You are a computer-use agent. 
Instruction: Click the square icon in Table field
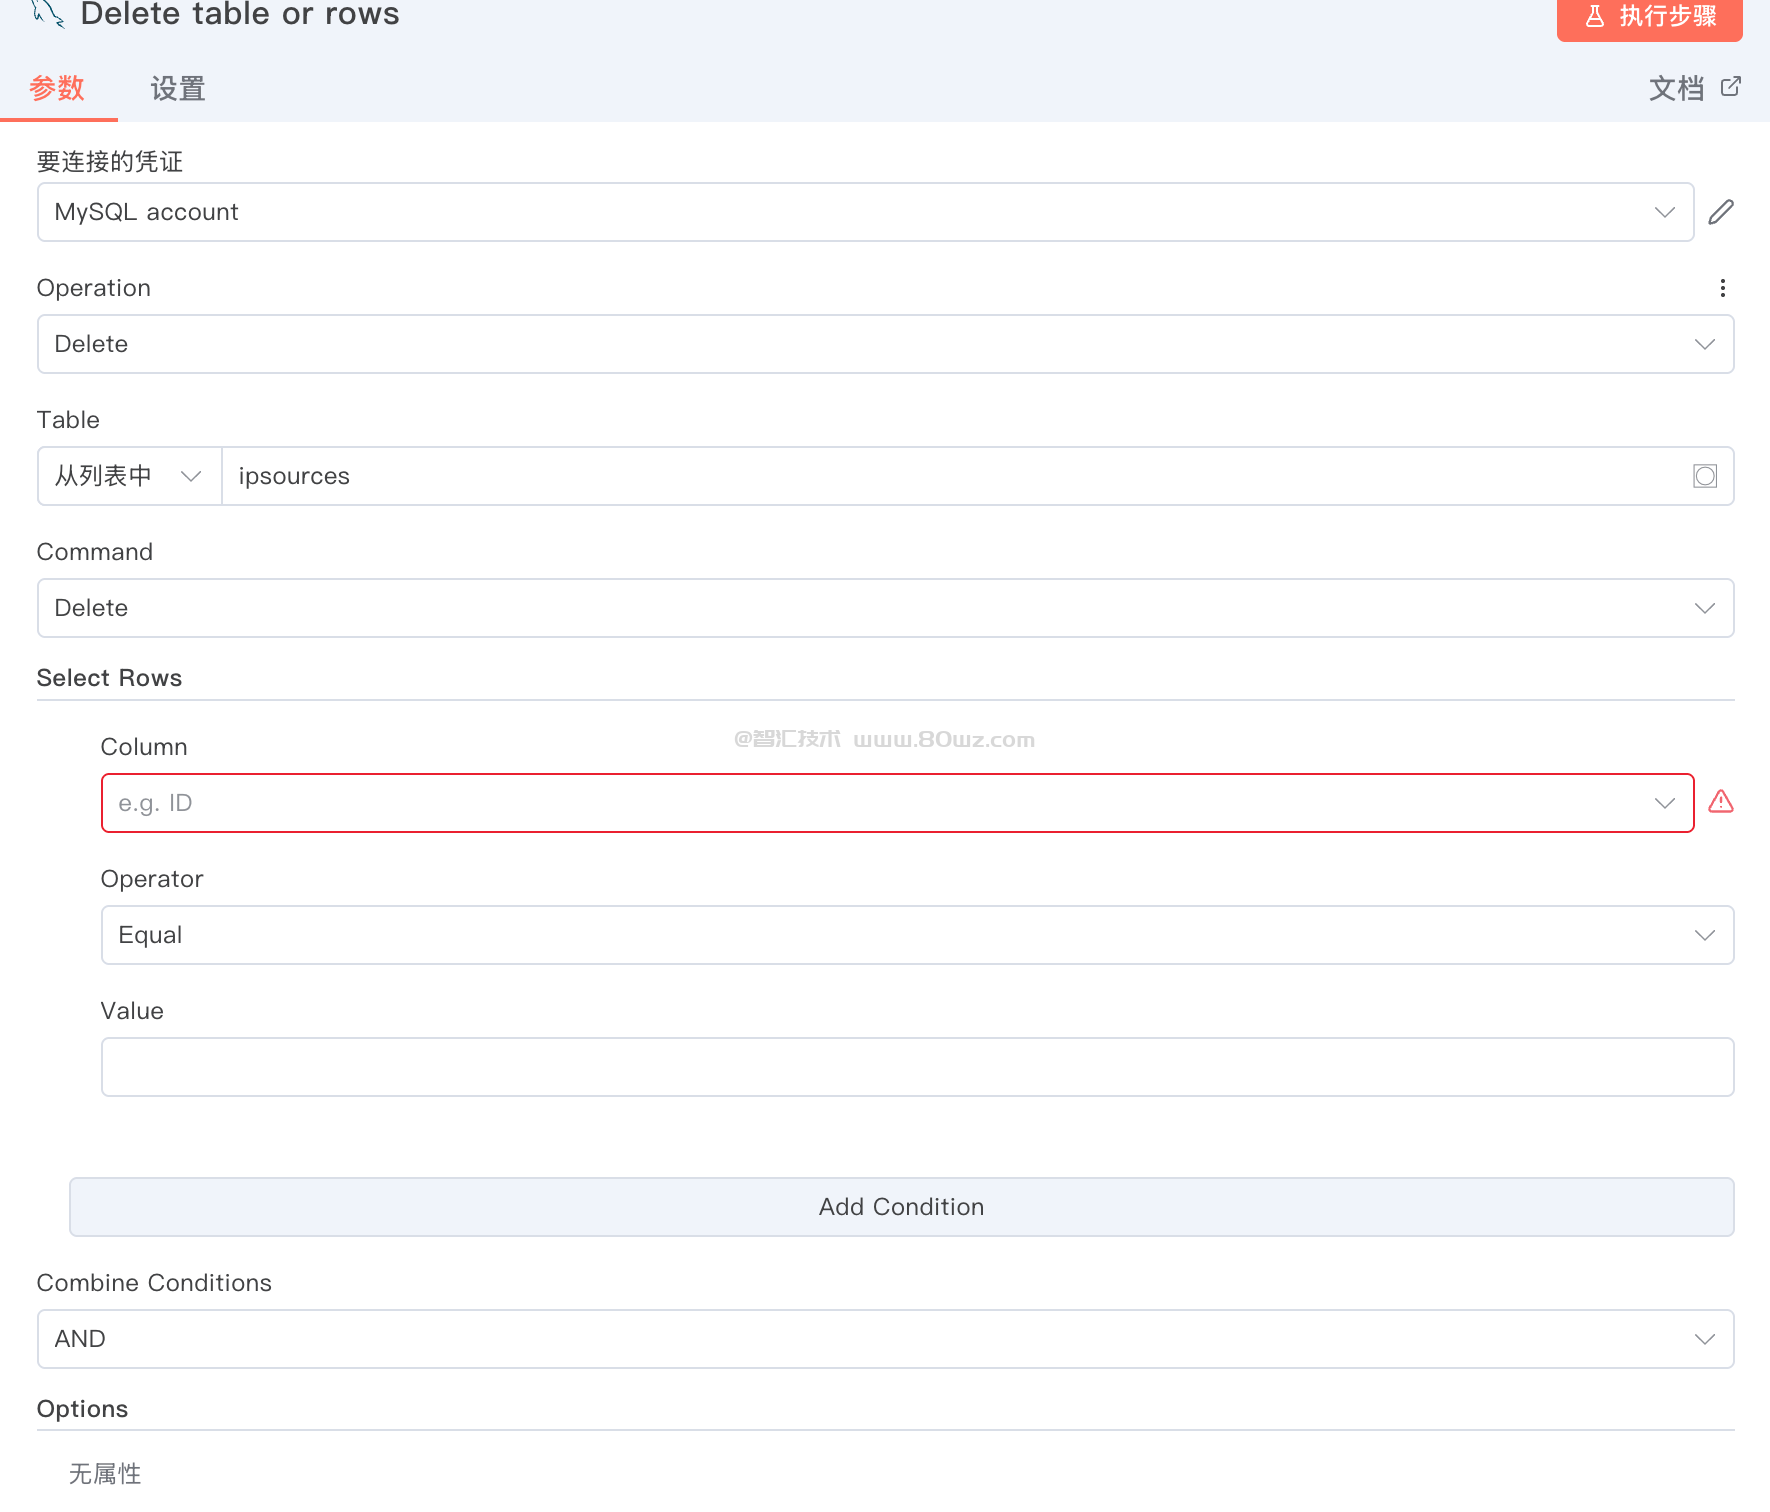coord(1705,476)
